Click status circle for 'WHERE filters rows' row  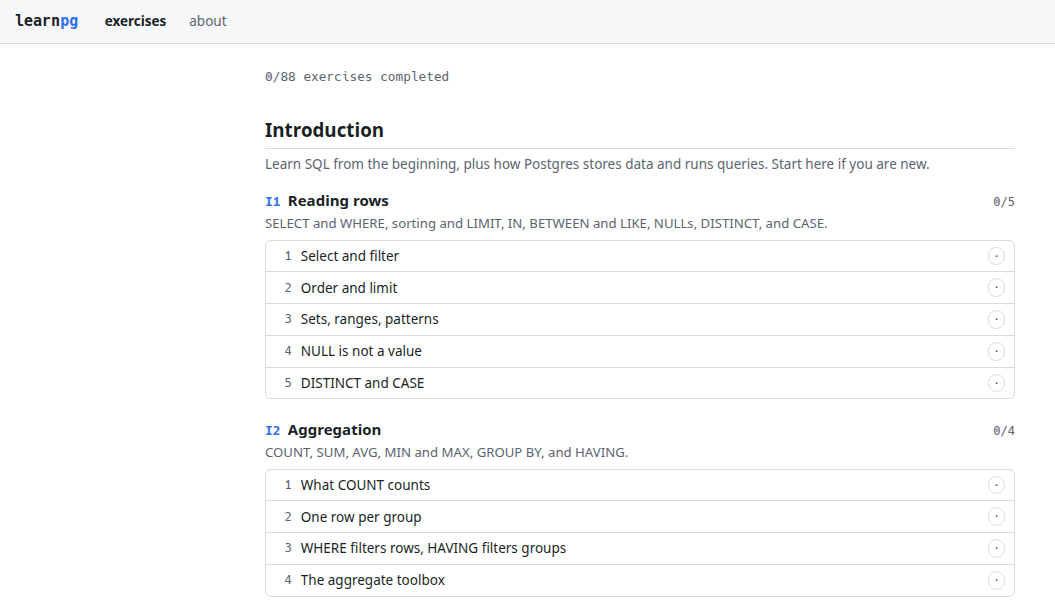point(996,548)
